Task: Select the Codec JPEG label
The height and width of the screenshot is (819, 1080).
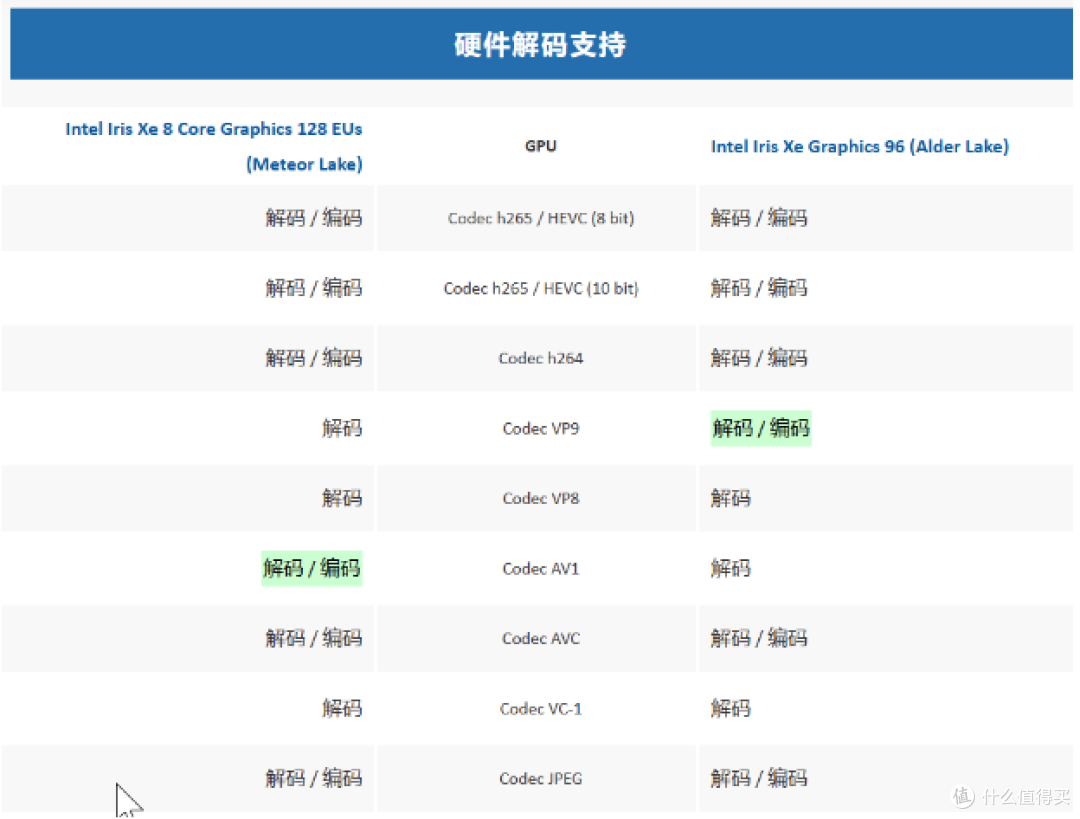Action: [541, 778]
